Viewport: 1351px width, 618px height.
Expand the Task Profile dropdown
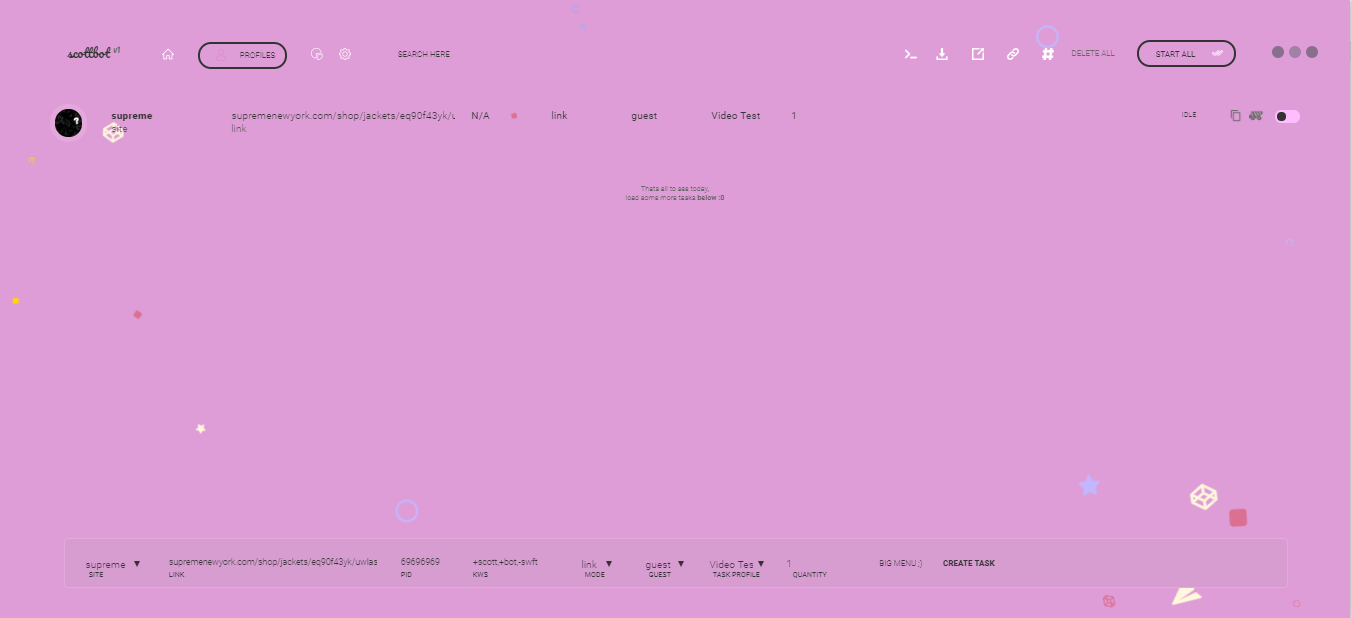point(737,564)
